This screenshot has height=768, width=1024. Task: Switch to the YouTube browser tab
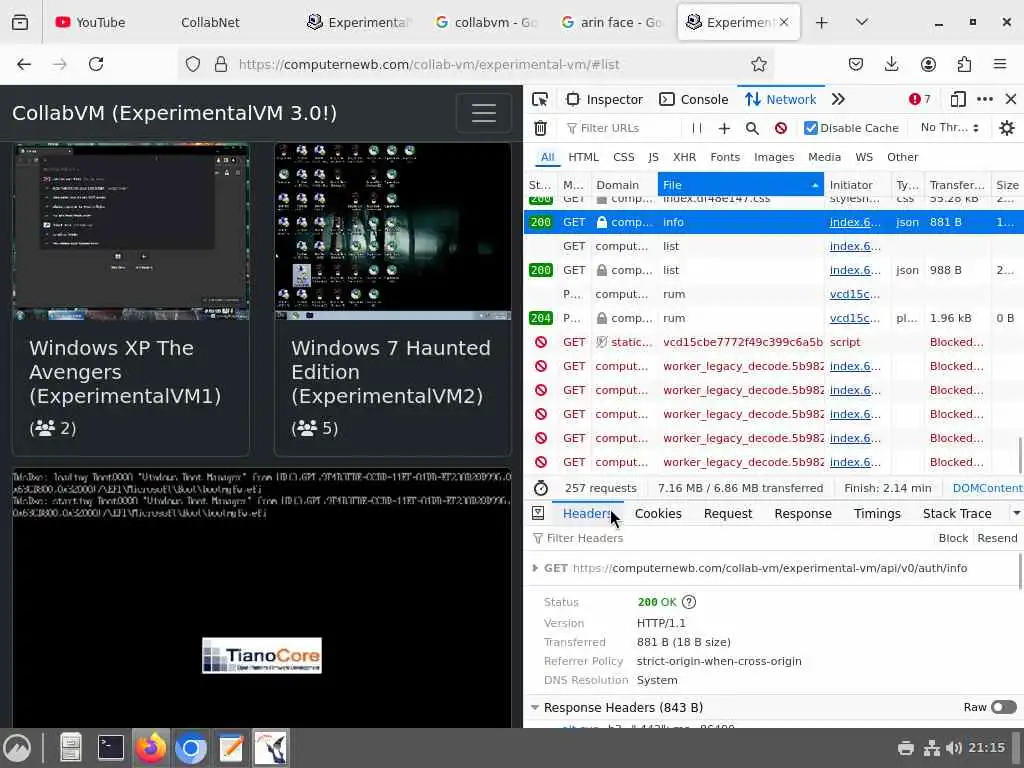(90, 22)
